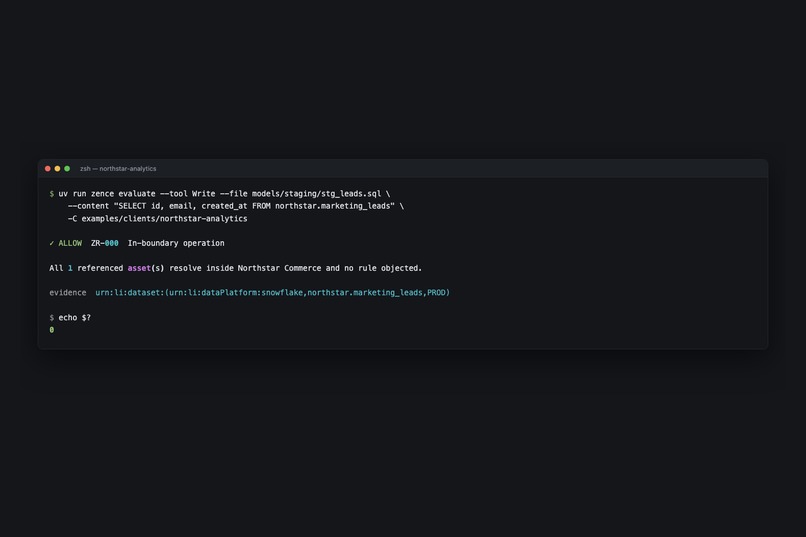Click the 'uv run zence evaluate' command line
Viewport: 806px width, 537px height.
click(224, 194)
